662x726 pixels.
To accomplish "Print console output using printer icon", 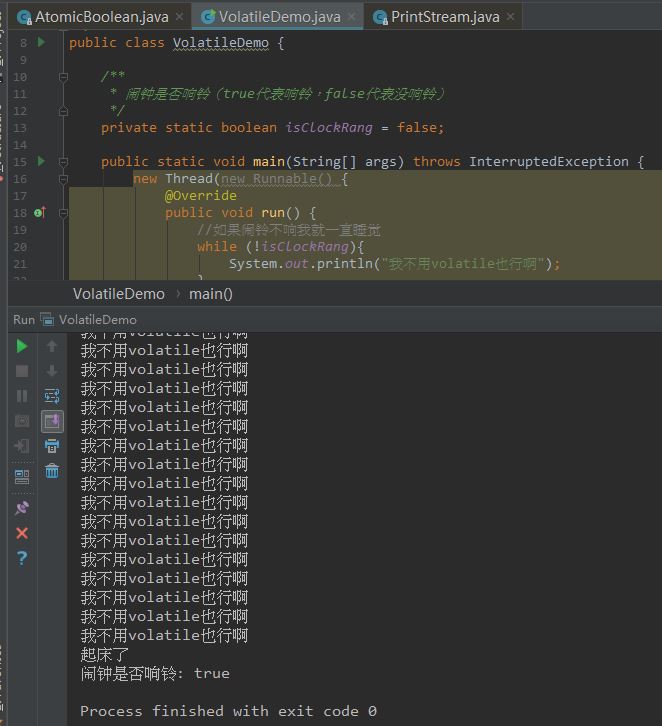I will 52,446.
